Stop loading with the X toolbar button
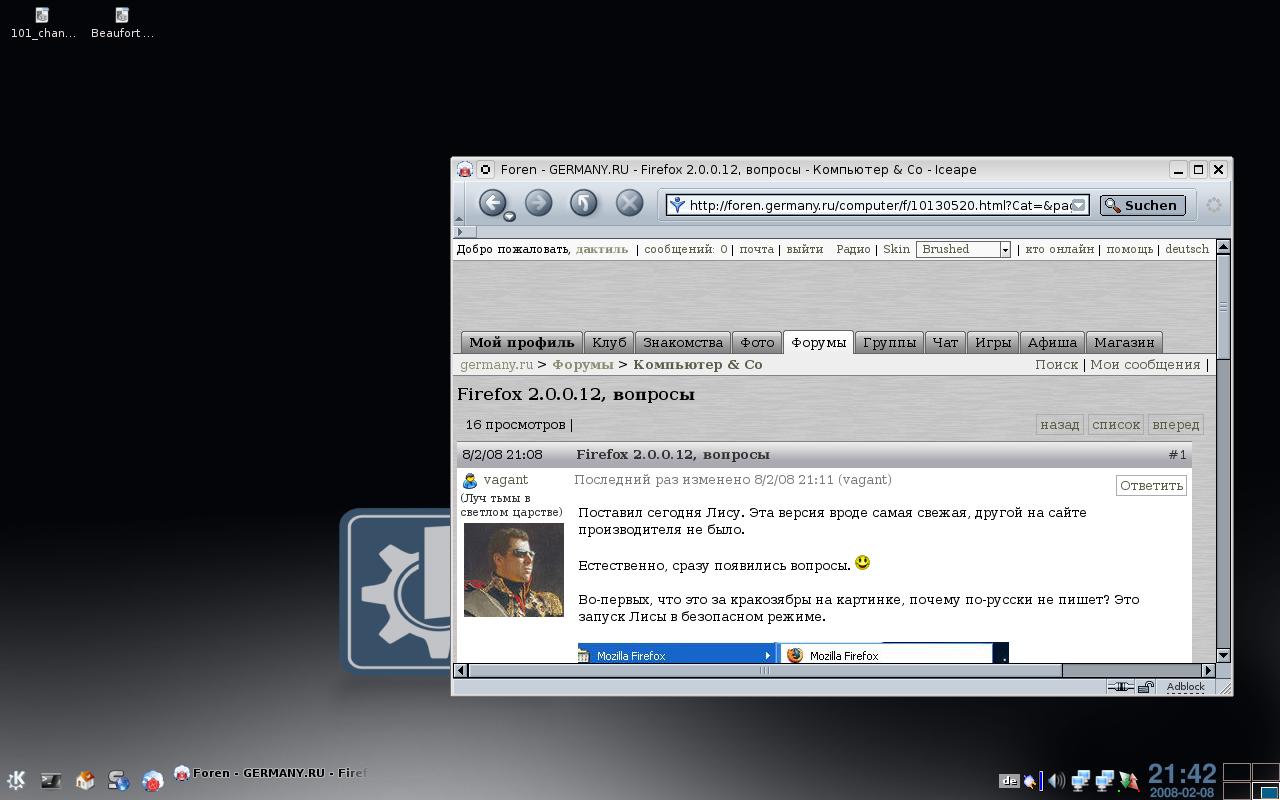 click(629, 203)
